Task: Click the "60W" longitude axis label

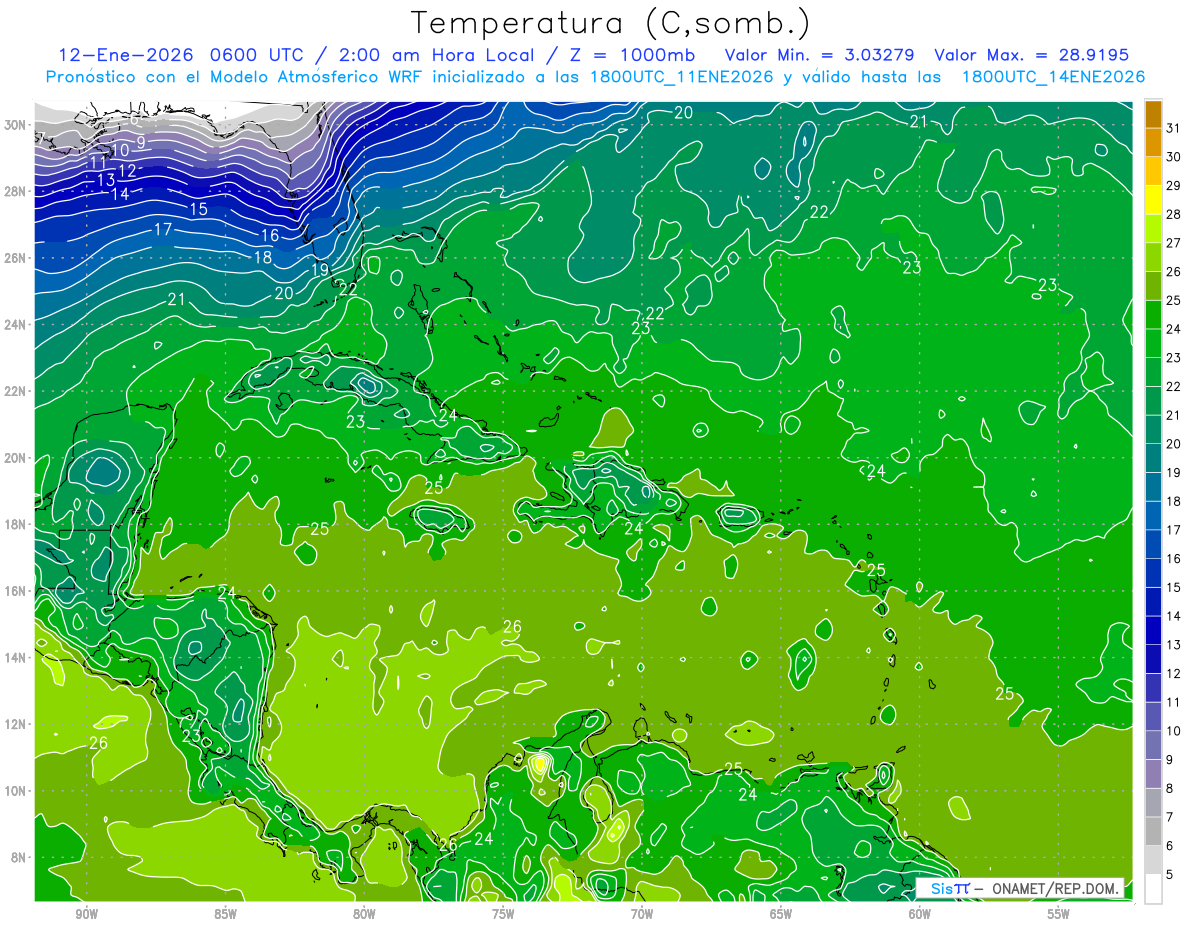Action: pyautogui.click(x=920, y=914)
